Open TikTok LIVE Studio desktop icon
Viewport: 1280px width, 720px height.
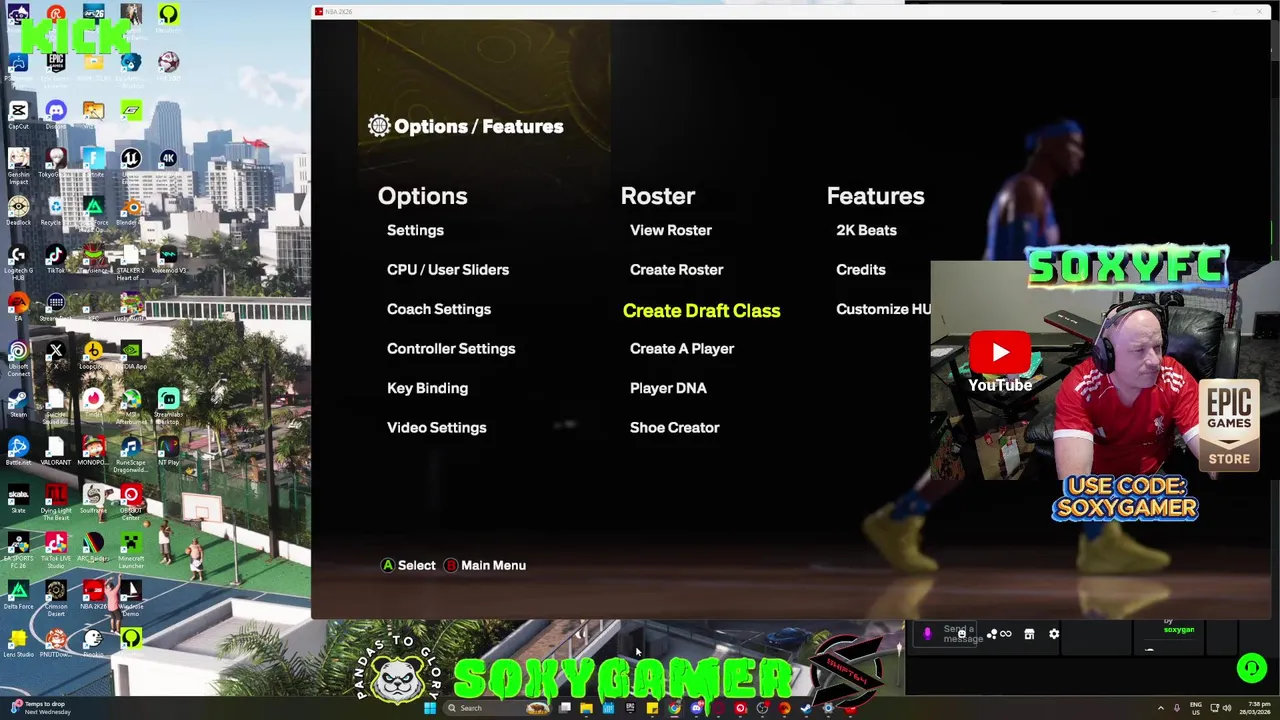pos(55,550)
